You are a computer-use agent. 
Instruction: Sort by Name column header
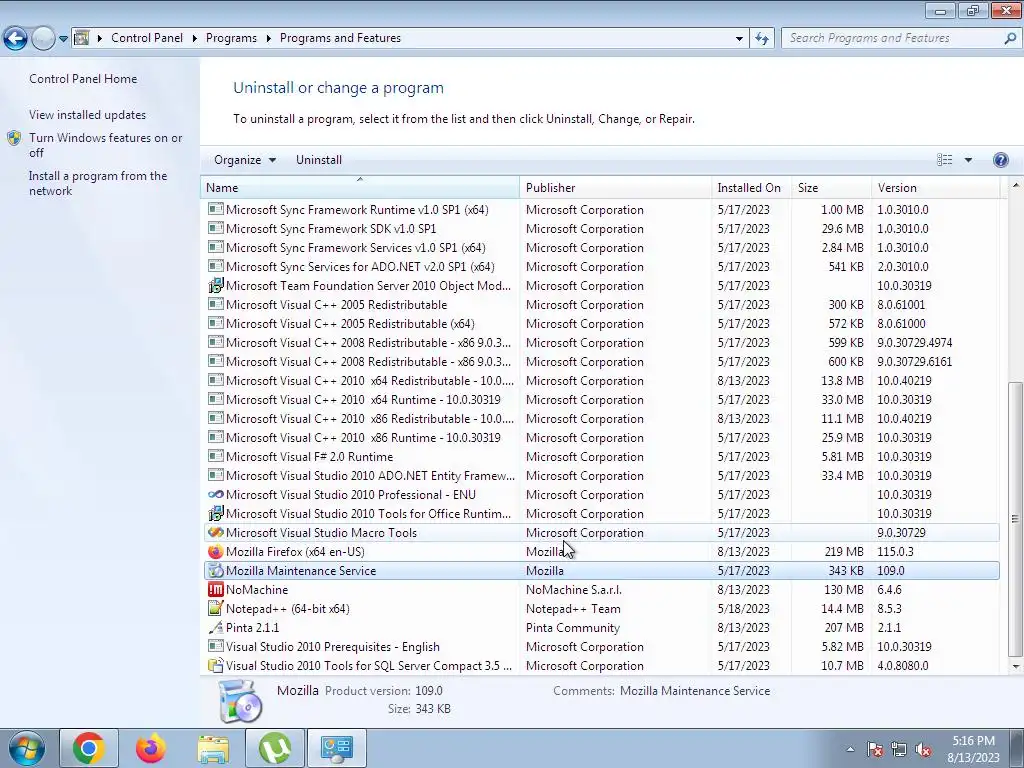[x=360, y=187]
